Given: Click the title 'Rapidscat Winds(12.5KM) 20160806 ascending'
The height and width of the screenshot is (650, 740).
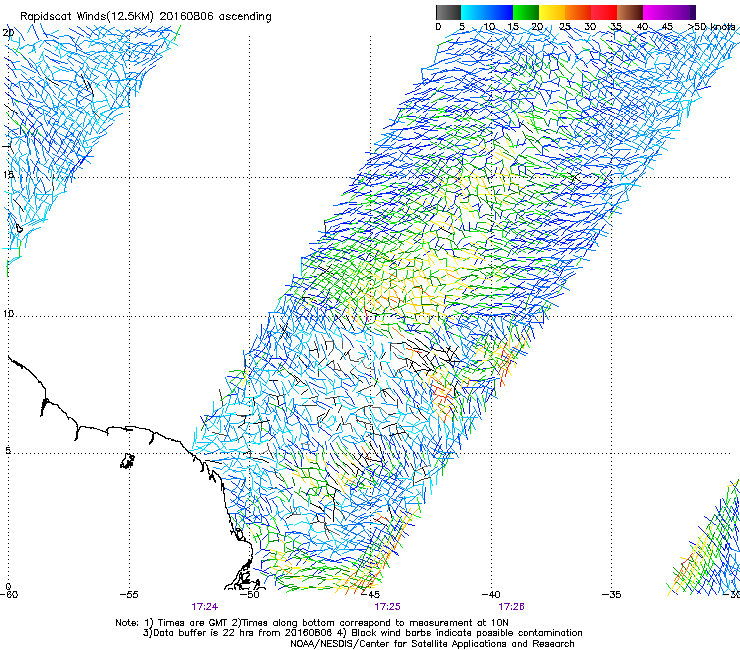Looking at the screenshot, I should 145,17.
